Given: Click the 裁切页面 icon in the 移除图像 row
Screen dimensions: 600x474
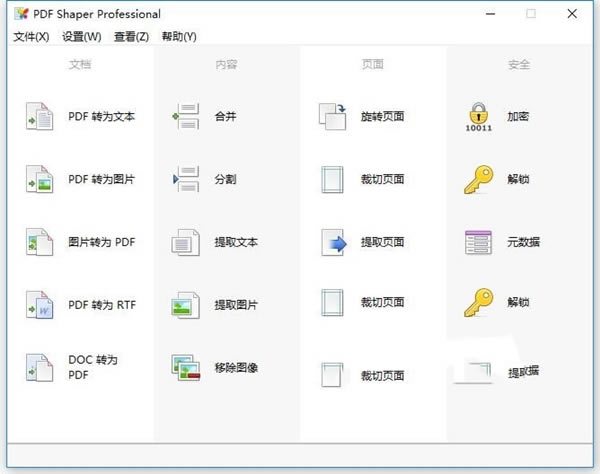Looking at the screenshot, I should tap(332, 375).
